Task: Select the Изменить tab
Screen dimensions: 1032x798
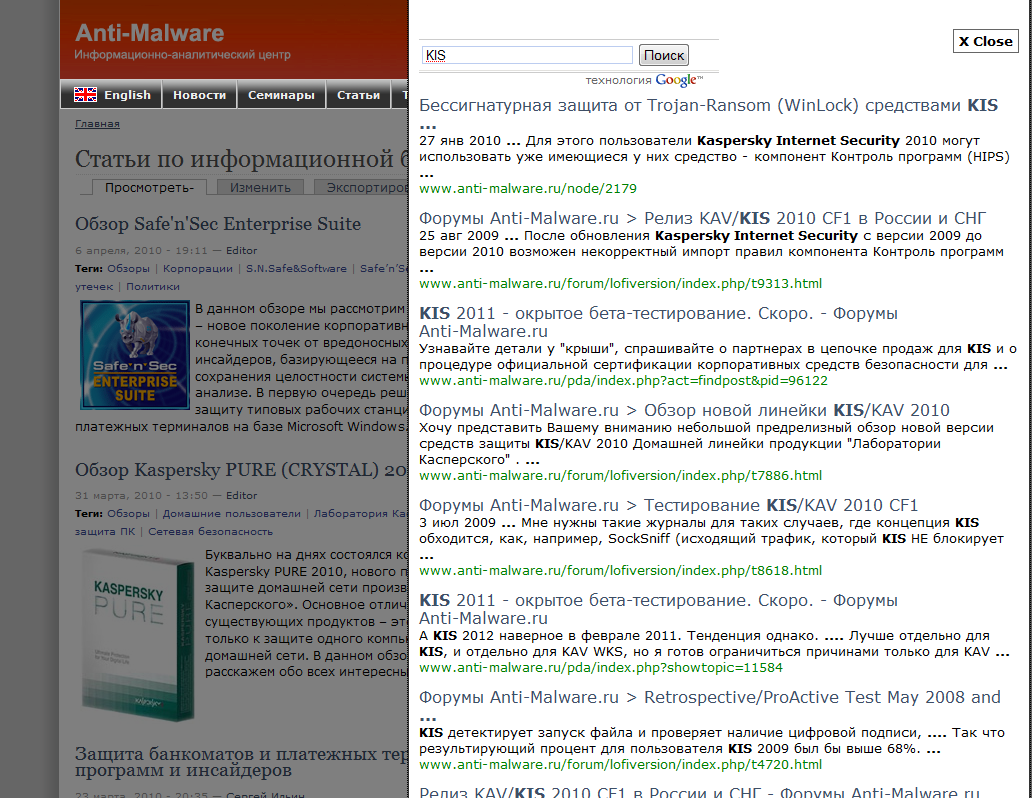Action: tap(260, 188)
